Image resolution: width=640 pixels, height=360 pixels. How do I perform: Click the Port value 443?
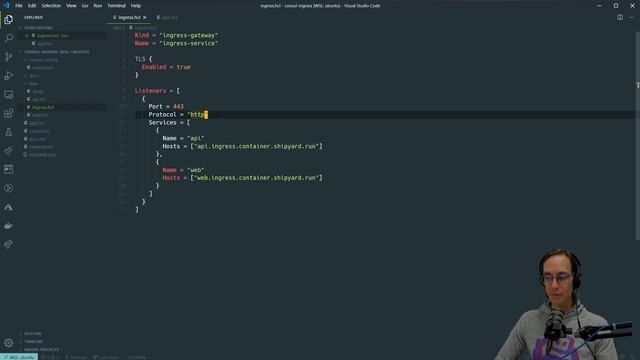click(x=178, y=107)
